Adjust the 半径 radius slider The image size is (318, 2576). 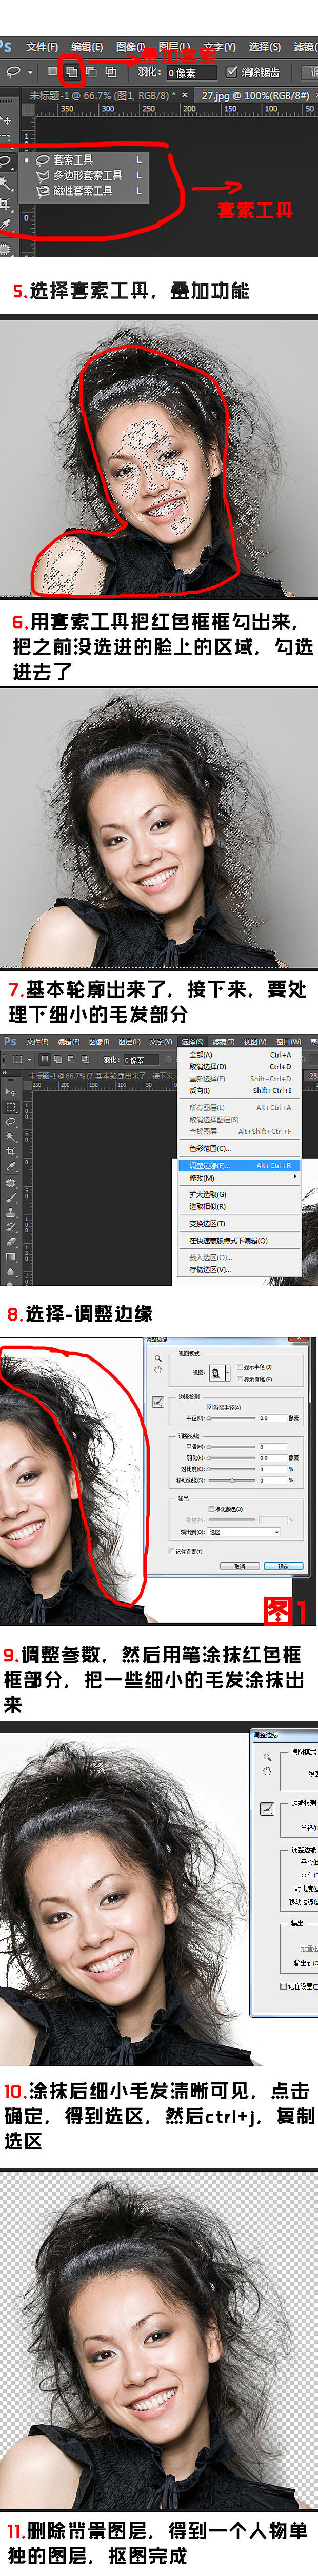coord(231,1418)
